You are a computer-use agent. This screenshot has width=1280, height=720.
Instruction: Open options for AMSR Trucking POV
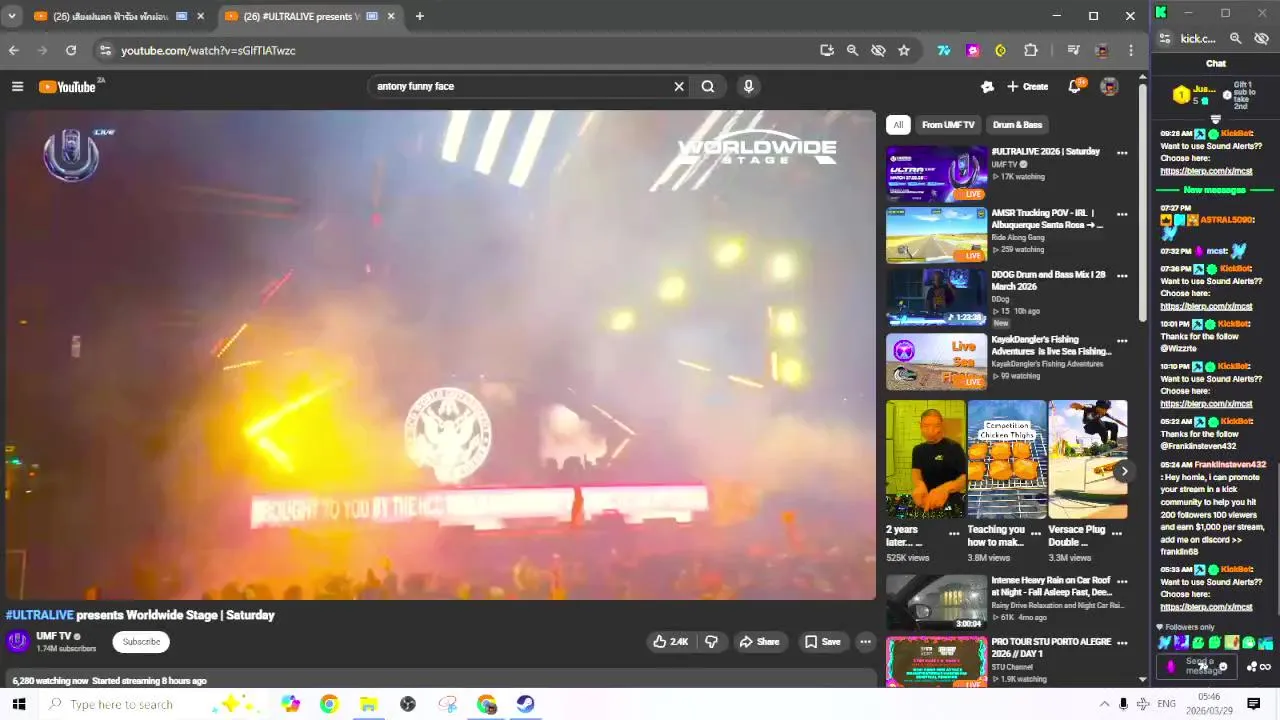(x=1122, y=214)
